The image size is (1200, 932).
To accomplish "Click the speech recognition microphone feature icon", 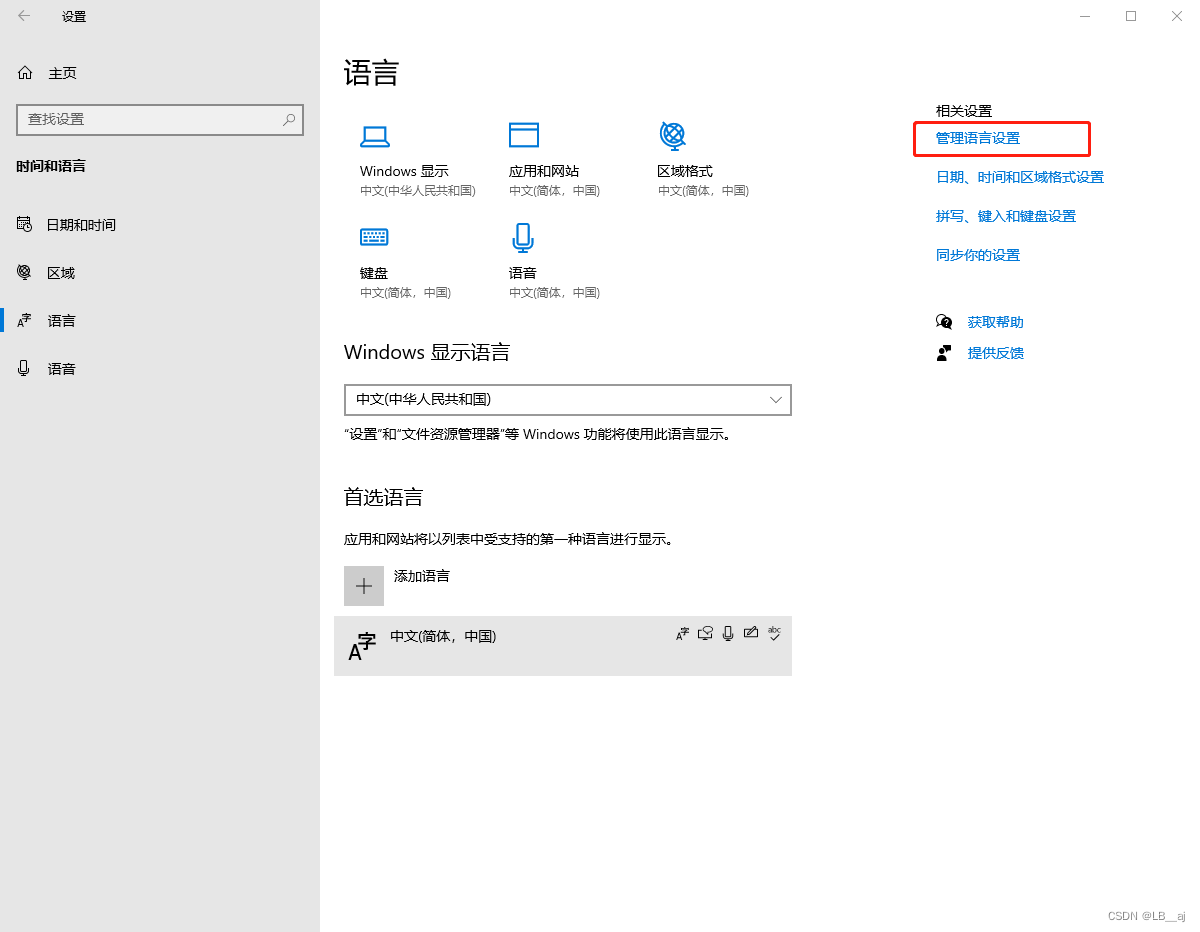I will click(728, 633).
